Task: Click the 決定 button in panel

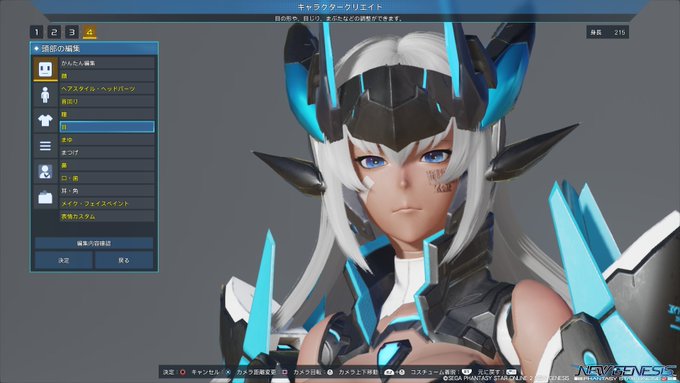Action: point(64,260)
